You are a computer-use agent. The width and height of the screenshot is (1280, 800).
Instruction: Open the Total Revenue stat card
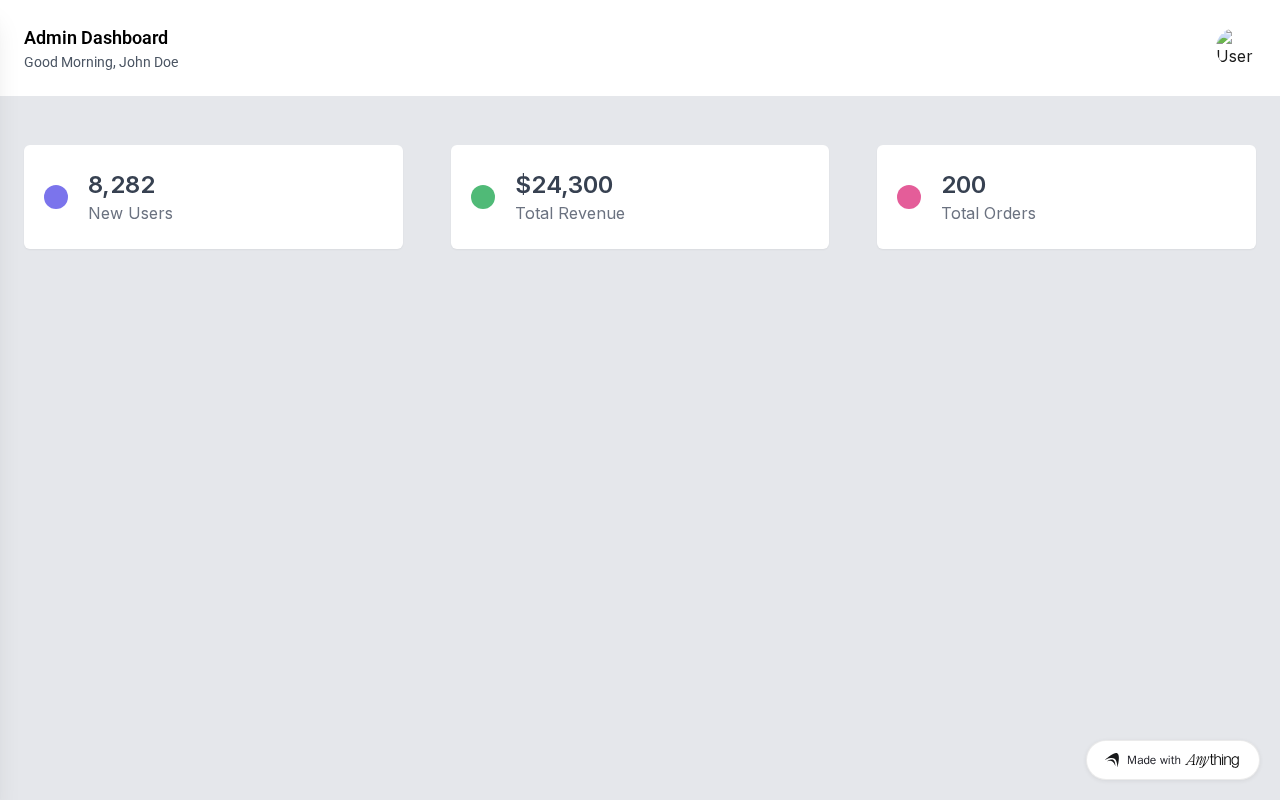pos(640,197)
